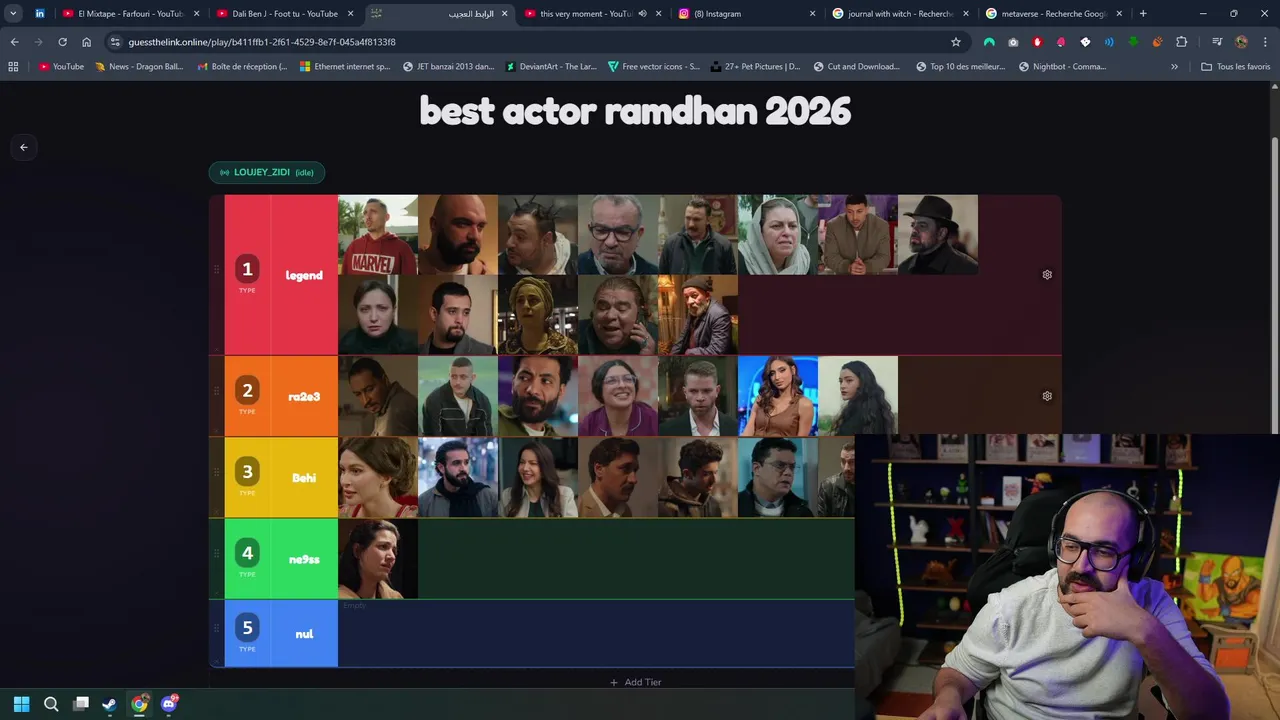Image resolution: width=1280 pixels, height=720 pixels.
Task: Open the 'Tous les favoris' bookmarks folder
Action: pyautogui.click(x=1235, y=67)
